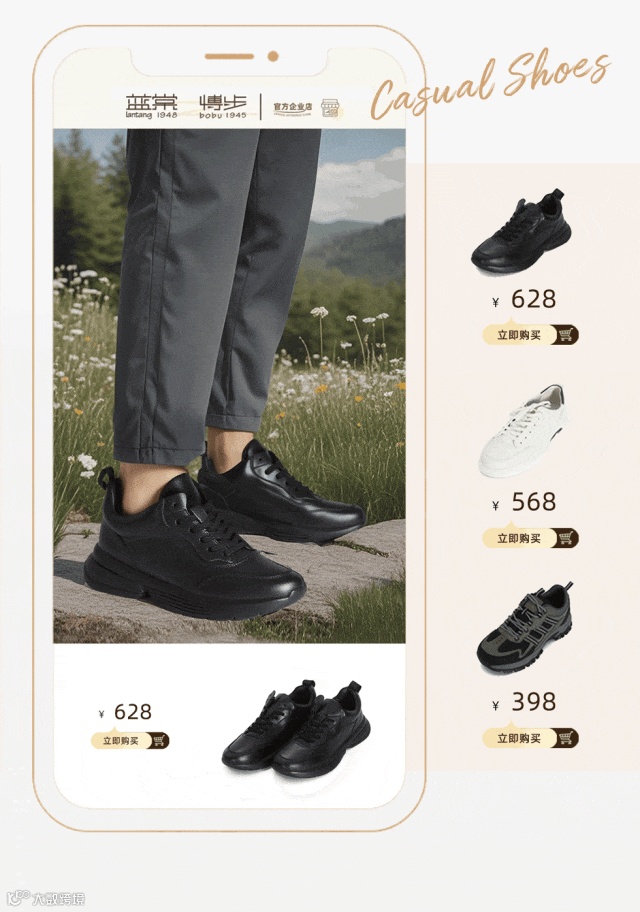This screenshot has height=912, width=640.
Task: Open the 官方企业店 official store label
Action: click(x=293, y=107)
